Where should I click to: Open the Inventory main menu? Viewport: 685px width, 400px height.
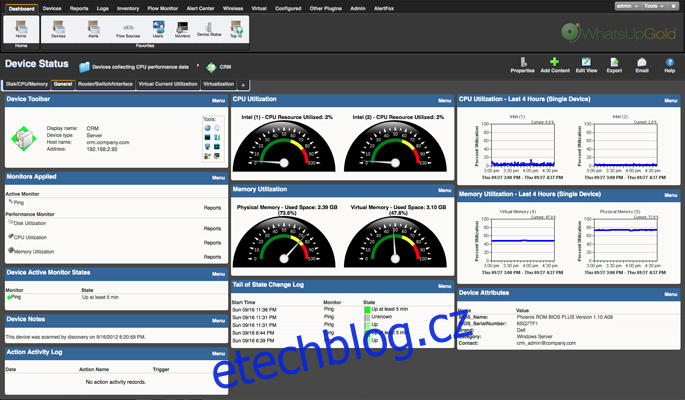pos(128,8)
